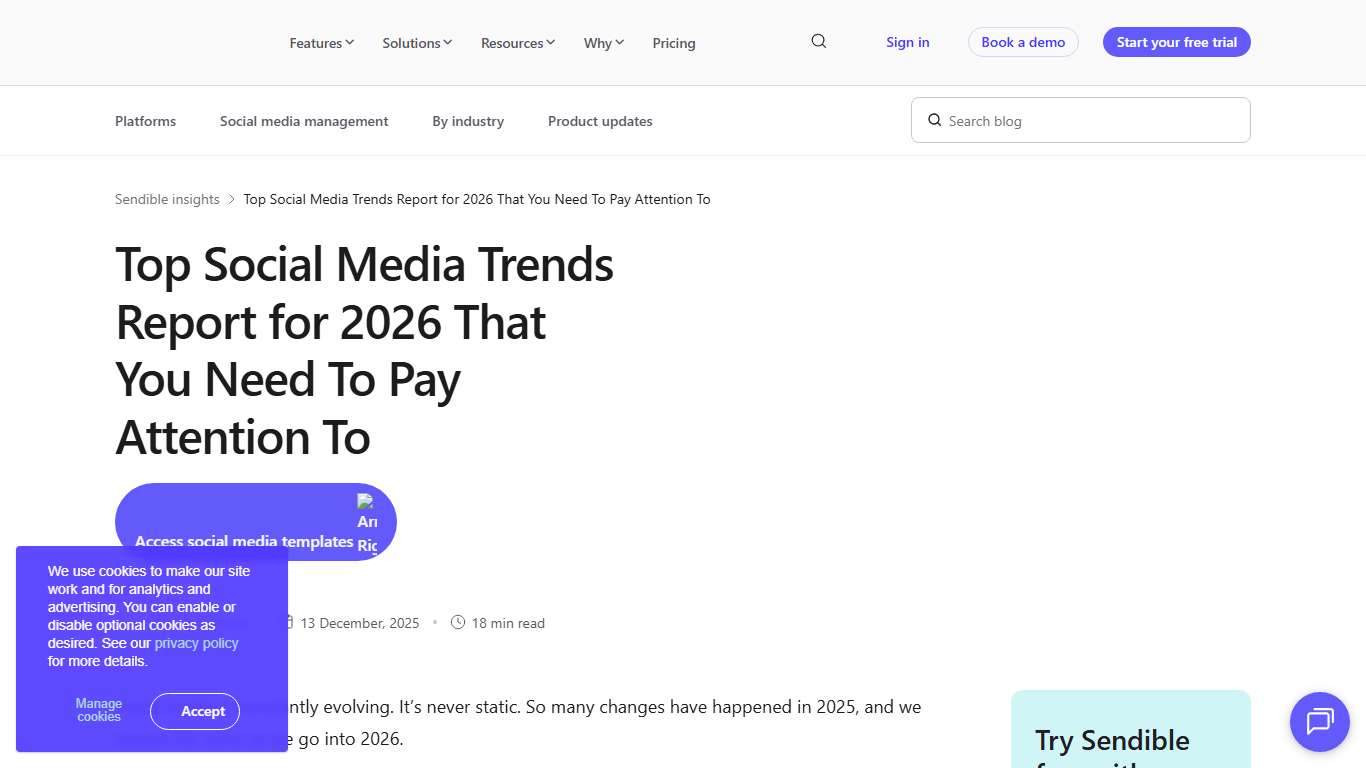This screenshot has width=1366, height=768.
Task: Click the Sign in link
Action: 907,42
